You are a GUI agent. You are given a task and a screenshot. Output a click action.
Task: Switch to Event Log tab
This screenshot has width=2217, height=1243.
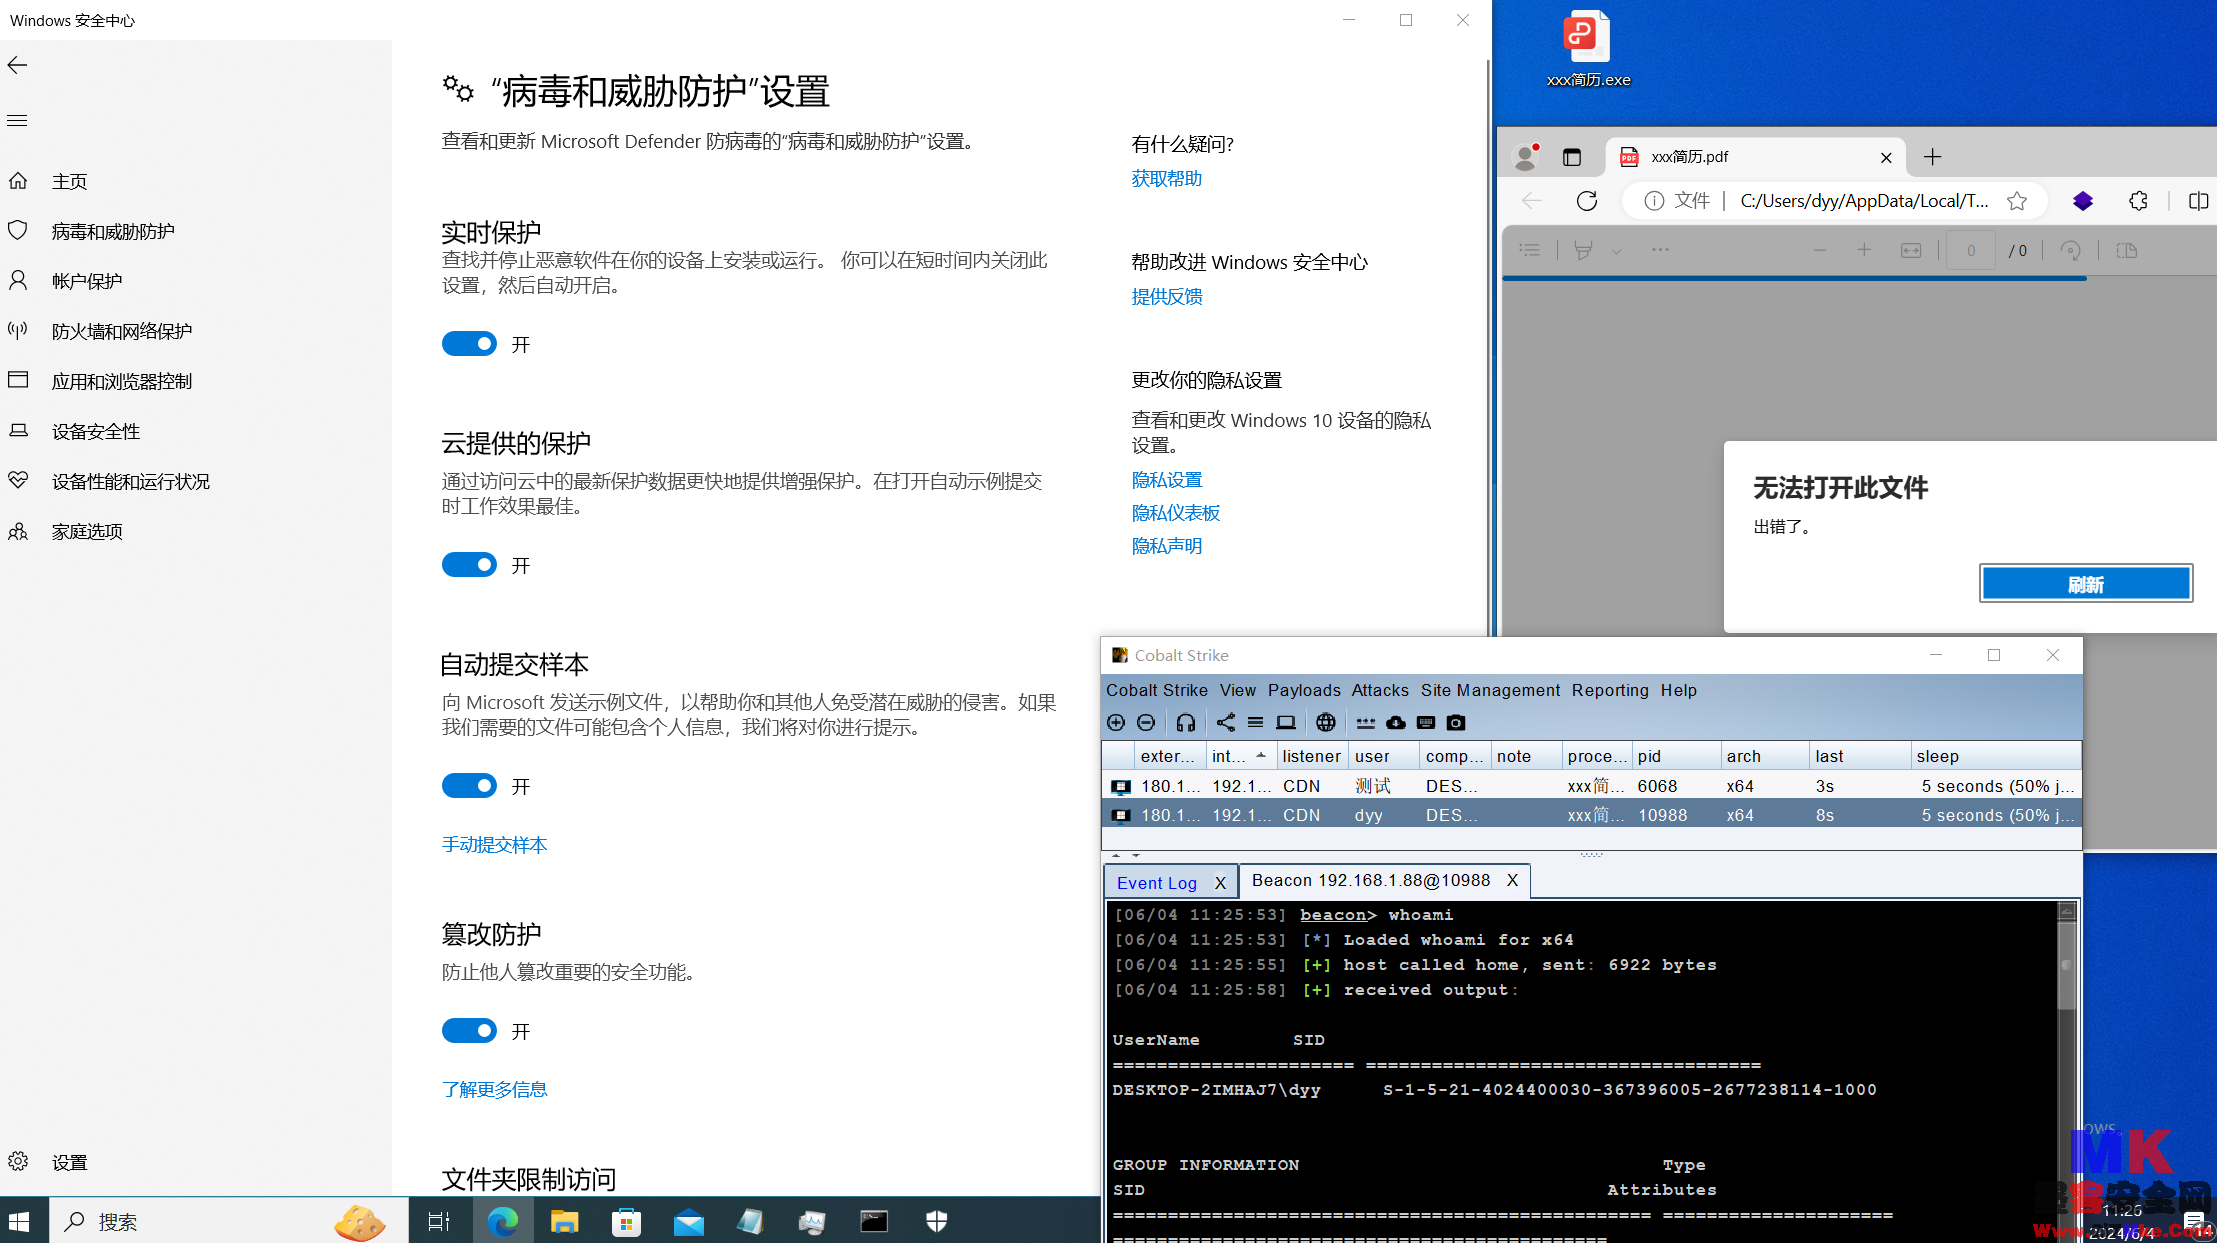(x=1157, y=882)
